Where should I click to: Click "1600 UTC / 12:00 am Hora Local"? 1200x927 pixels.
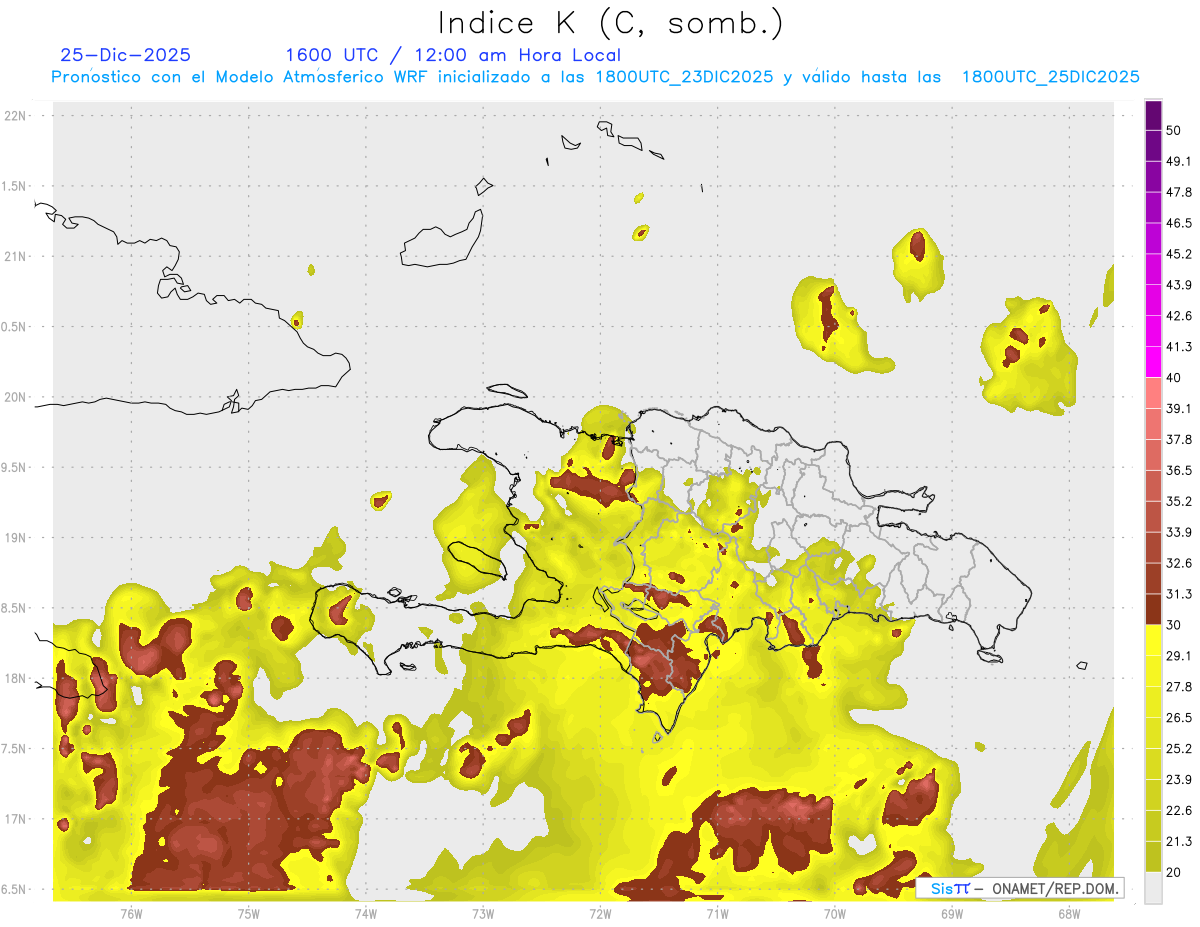pos(453,55)
